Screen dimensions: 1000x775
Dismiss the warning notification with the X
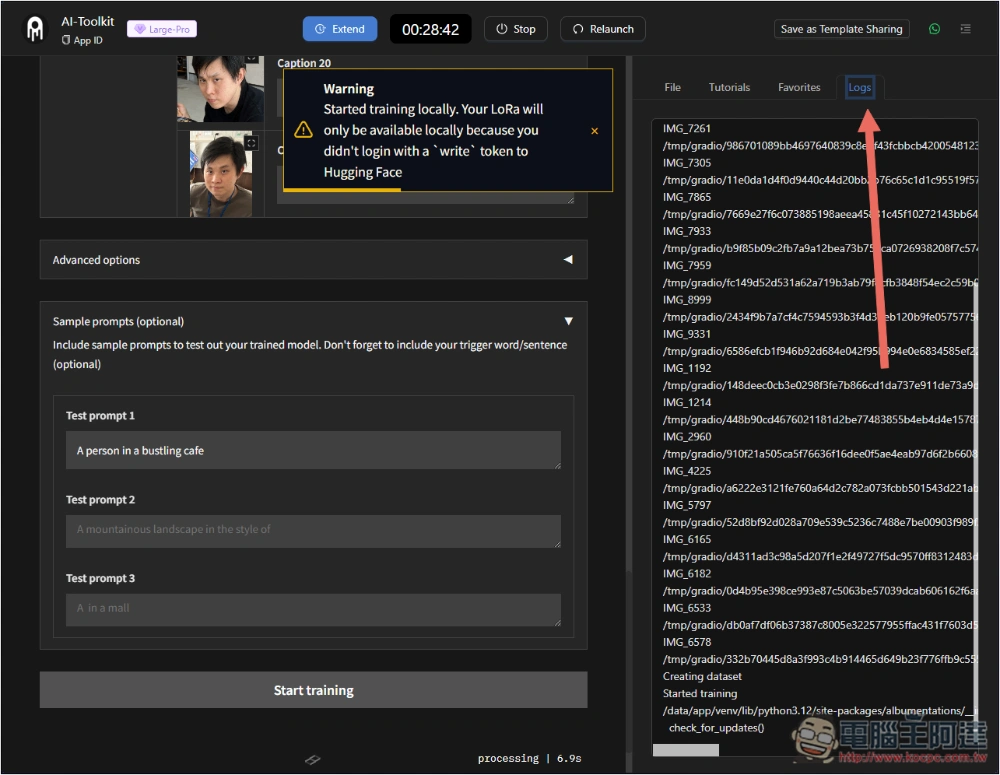(x=595, y=131)
